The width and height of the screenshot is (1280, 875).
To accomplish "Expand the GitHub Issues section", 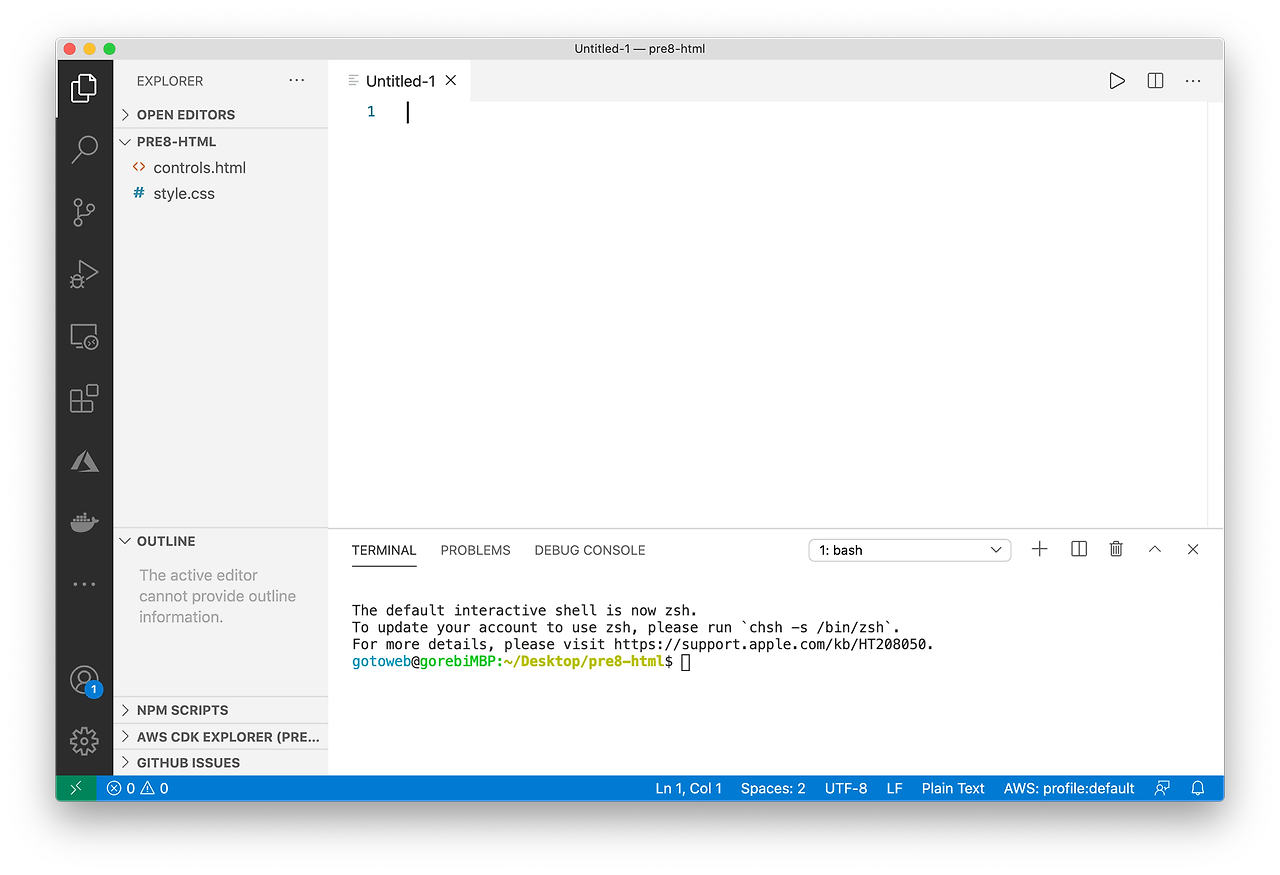I will click(221, 762).
